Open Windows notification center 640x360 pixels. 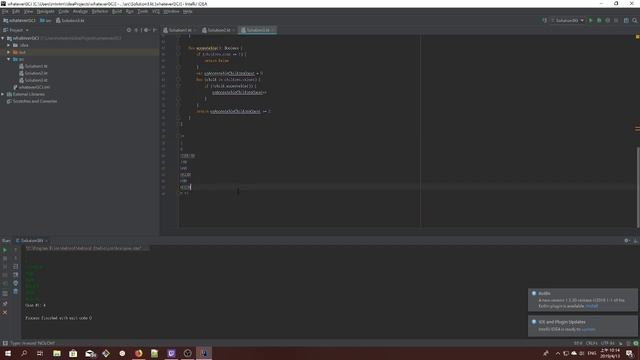pos(630,353)
